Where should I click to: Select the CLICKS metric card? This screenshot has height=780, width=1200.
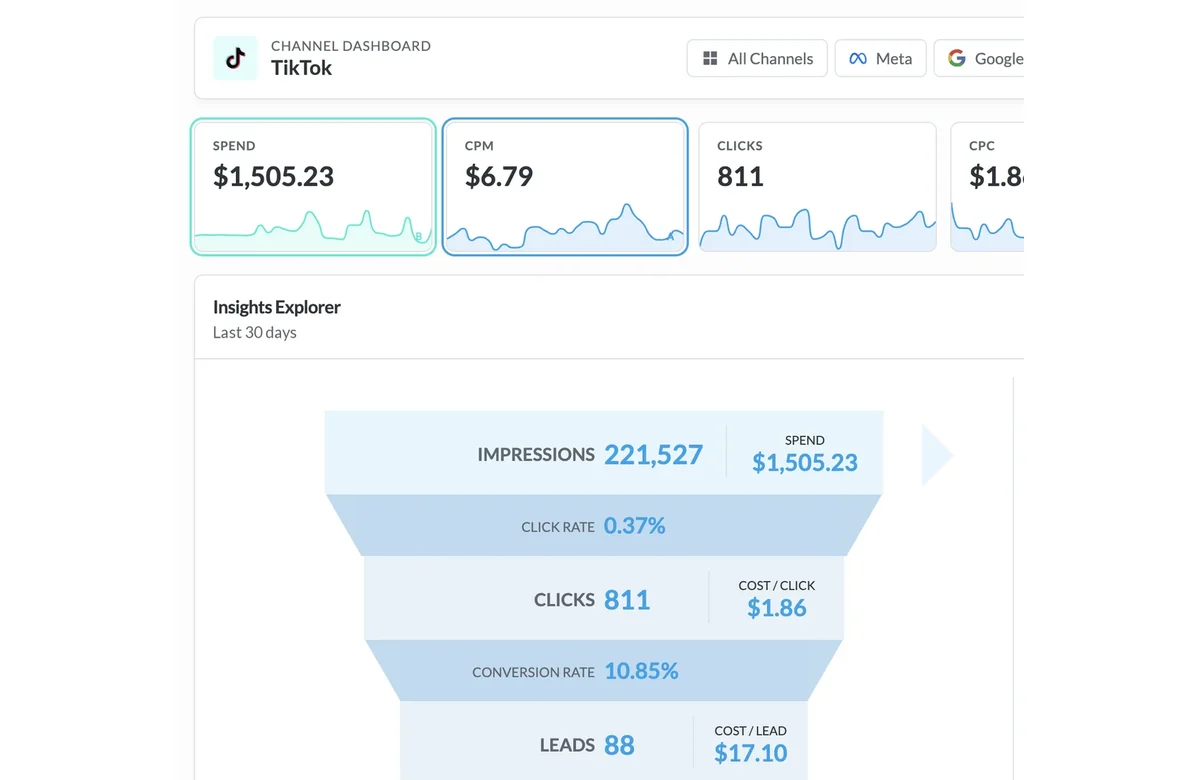tap(817, 187)
